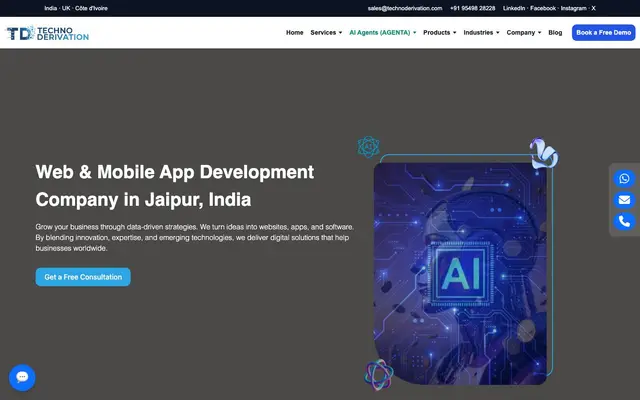Click the email envelope floating icon
640x400 pixels.
pos(624,200)
